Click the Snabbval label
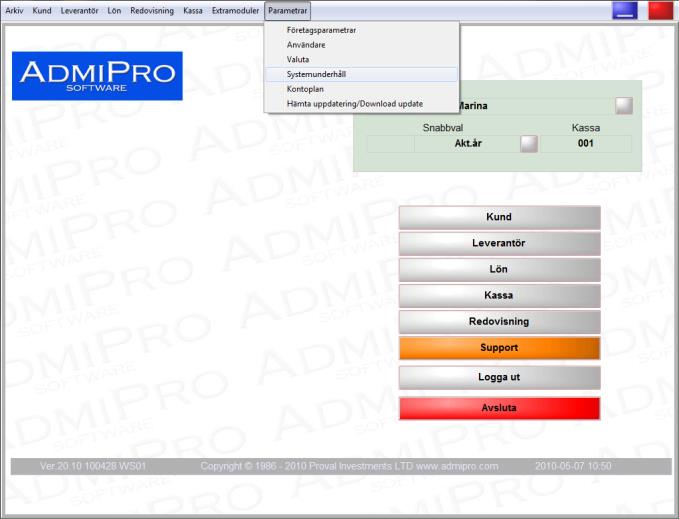 coord(443,128)
